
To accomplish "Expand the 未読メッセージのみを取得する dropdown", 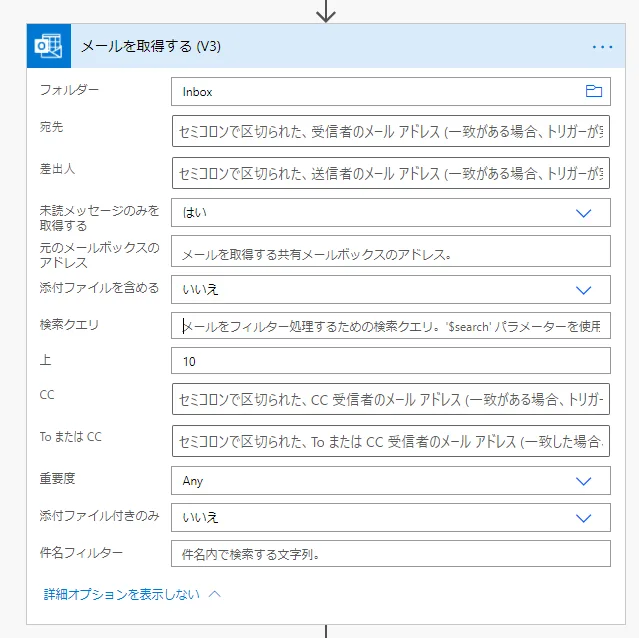I will click(x=584, y=212).
